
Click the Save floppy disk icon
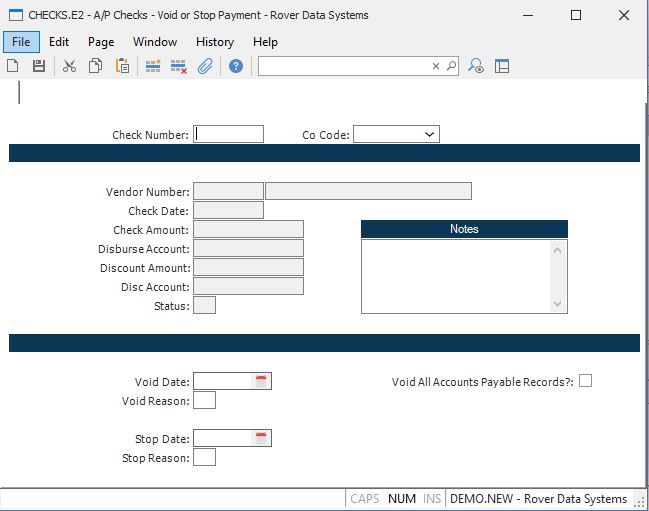pyautogui.click(x=39, y=66)
